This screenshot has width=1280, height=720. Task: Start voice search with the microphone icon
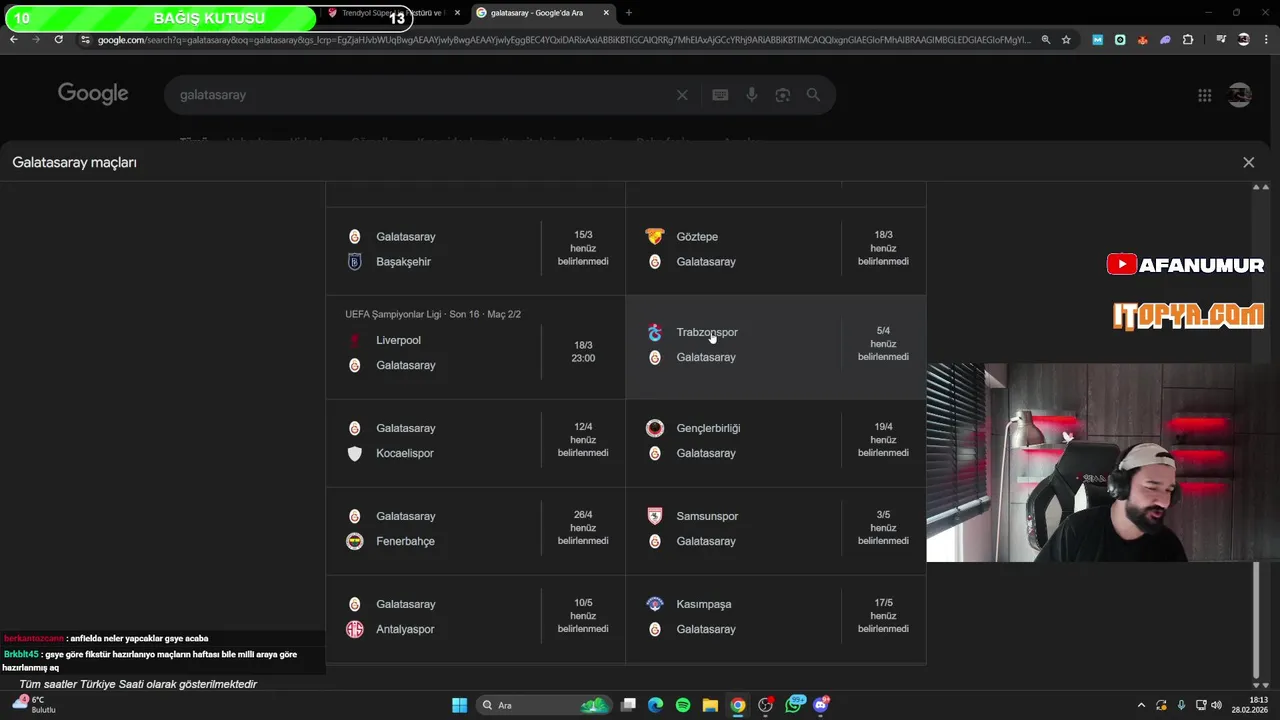[x=752, y=95]
